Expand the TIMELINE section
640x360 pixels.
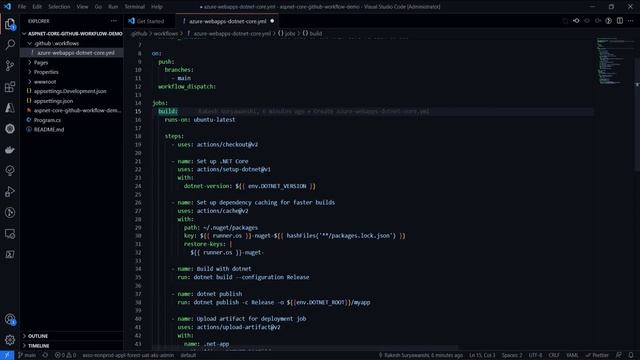(72, 346)
